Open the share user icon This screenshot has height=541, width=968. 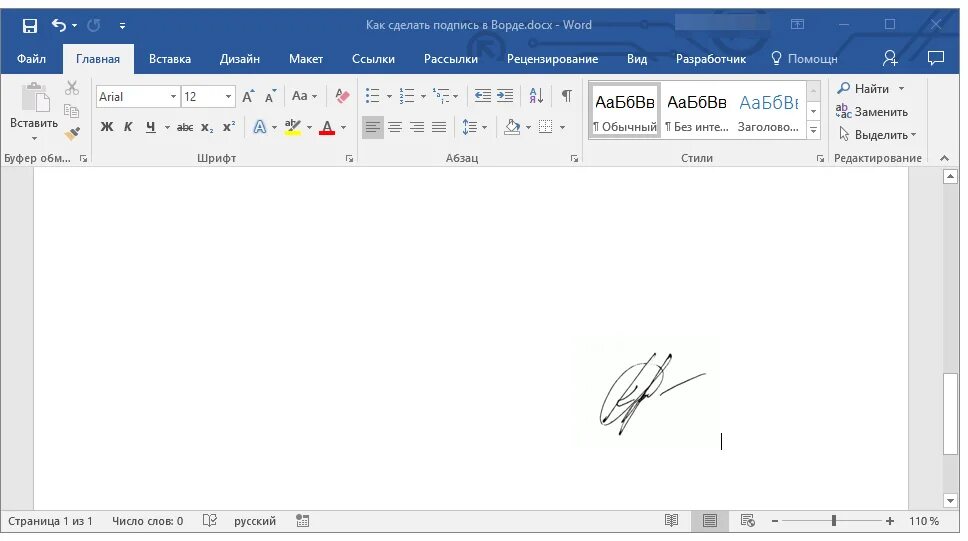coord(890,58)
